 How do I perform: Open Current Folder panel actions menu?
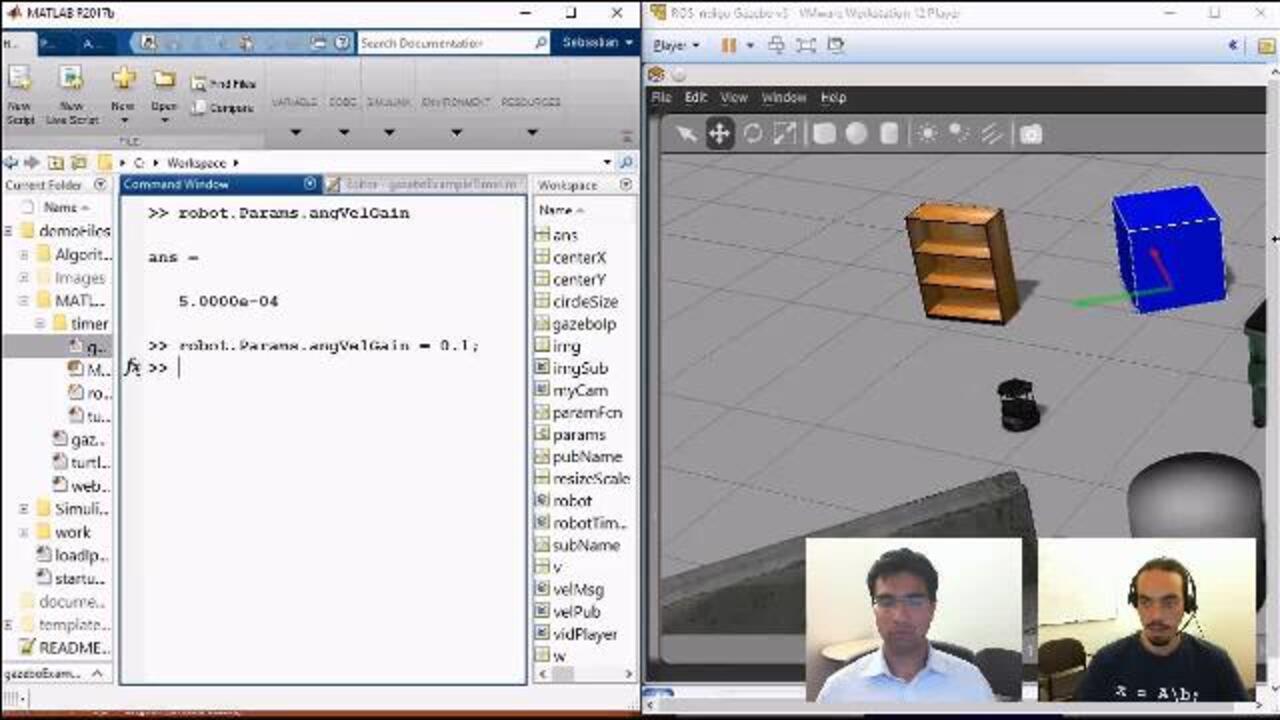[100, 185]
